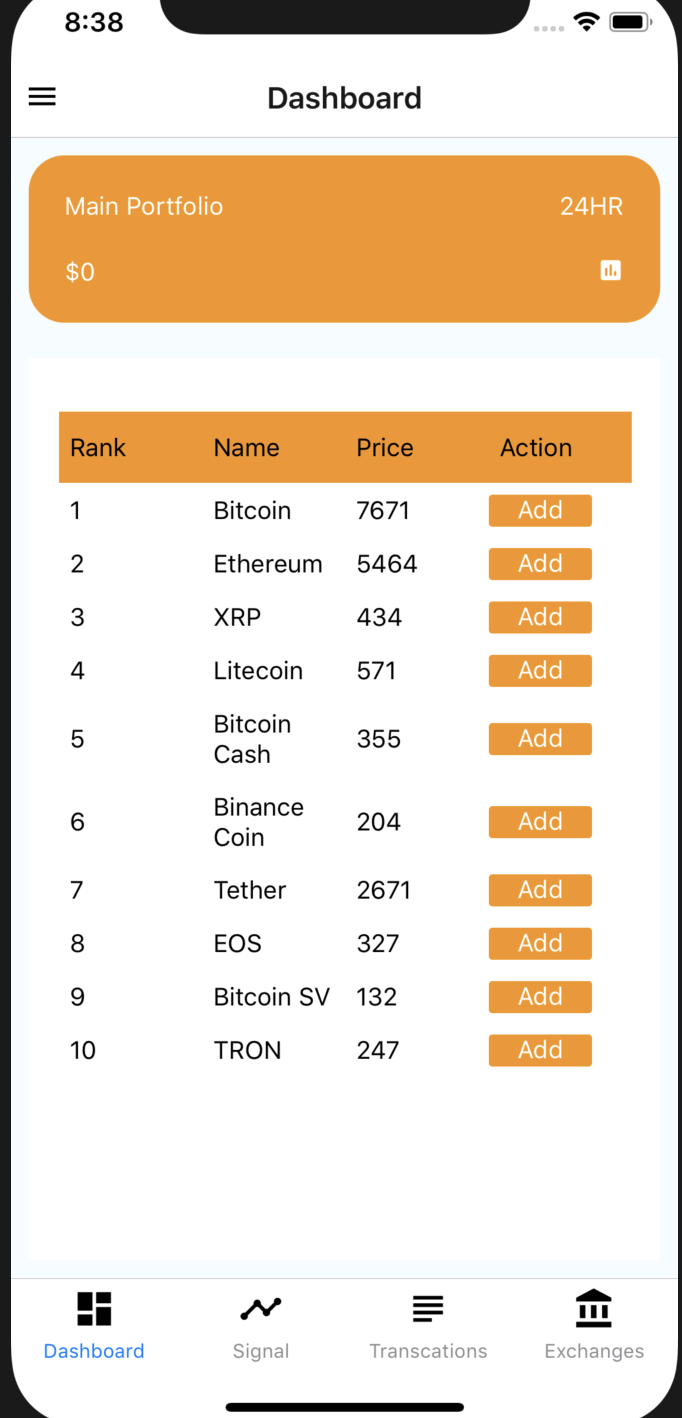Add TRON using its Add button
The width and height of the screenshot is (682, 1418).
coord(540,1049)
